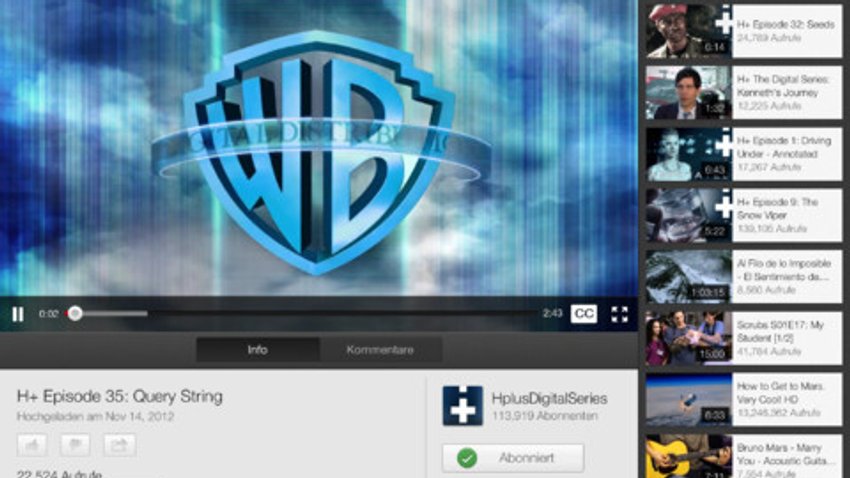Click the 0:02 elapsed time label
Viewport: 850px width, 478px height.
point(48,314)
